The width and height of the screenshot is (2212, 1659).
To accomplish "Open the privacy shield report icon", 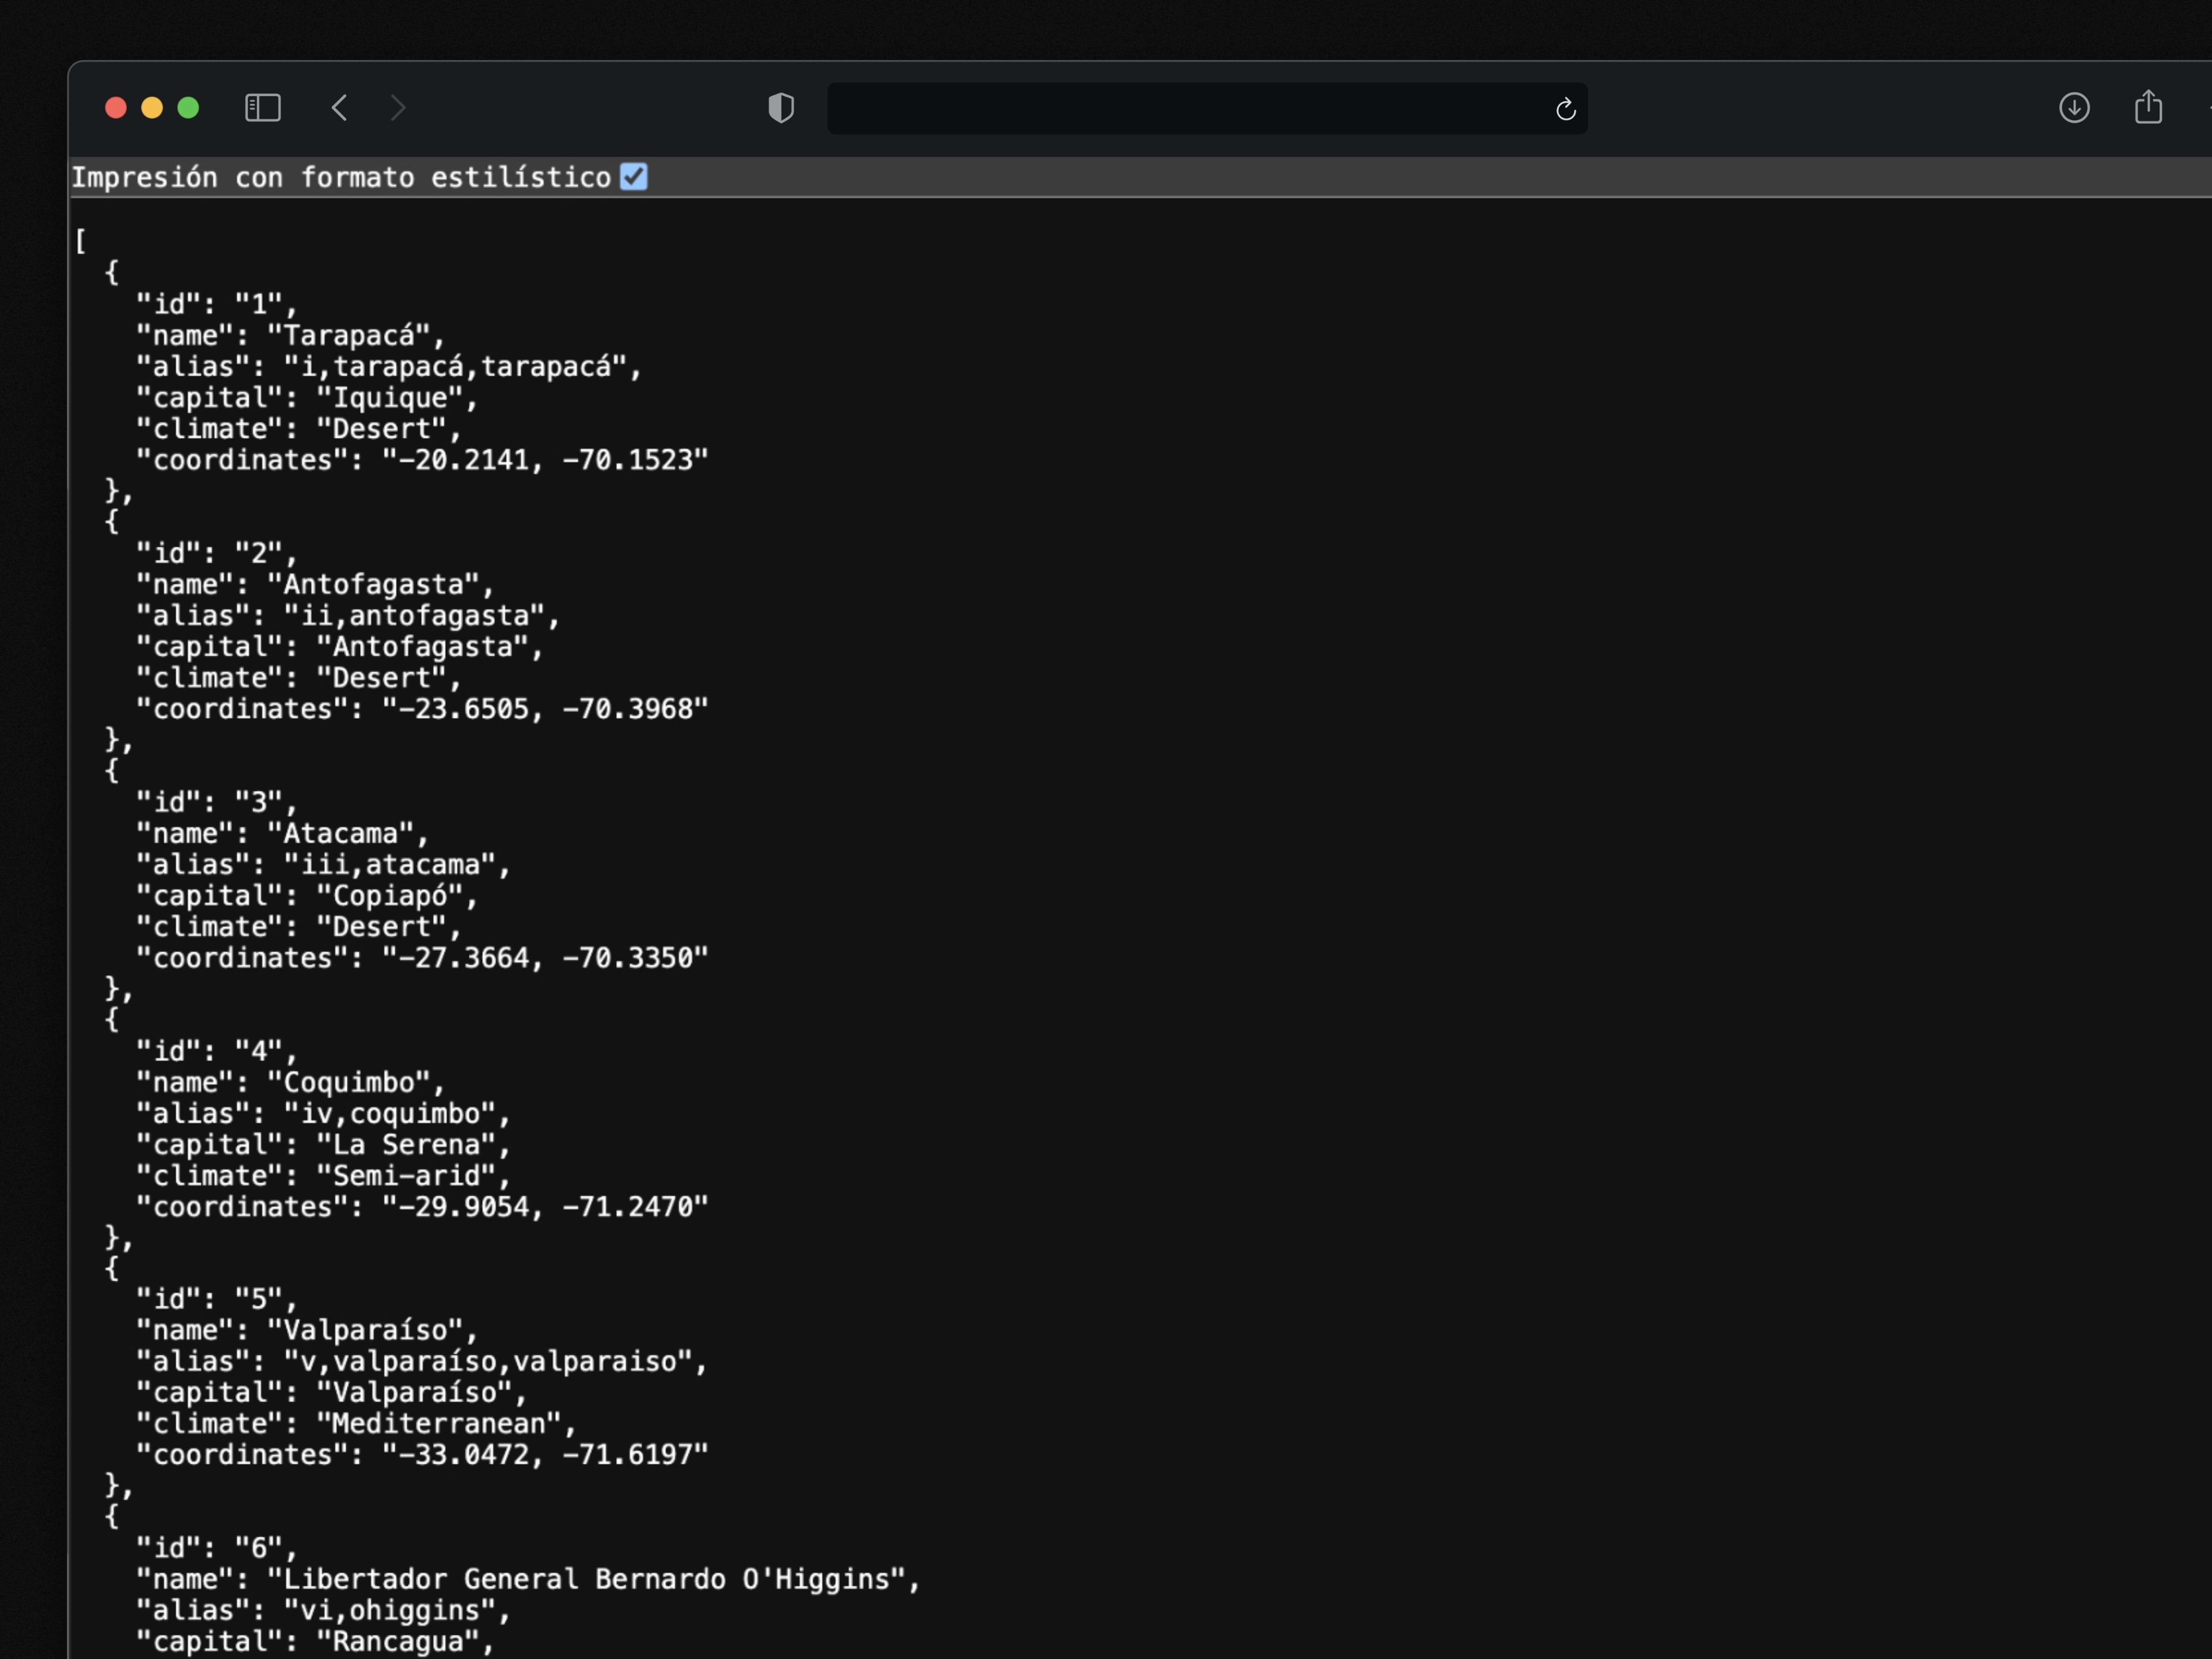I will click(x=781, y=108).
